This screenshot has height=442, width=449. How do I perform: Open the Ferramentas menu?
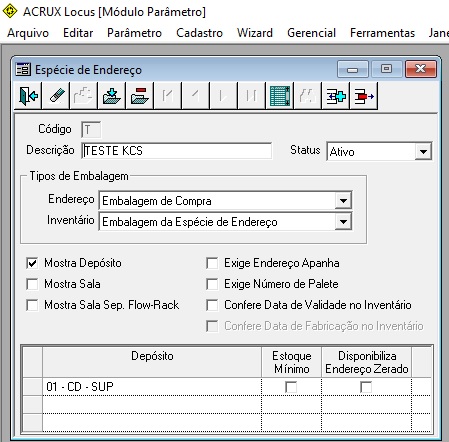[382, 33]
